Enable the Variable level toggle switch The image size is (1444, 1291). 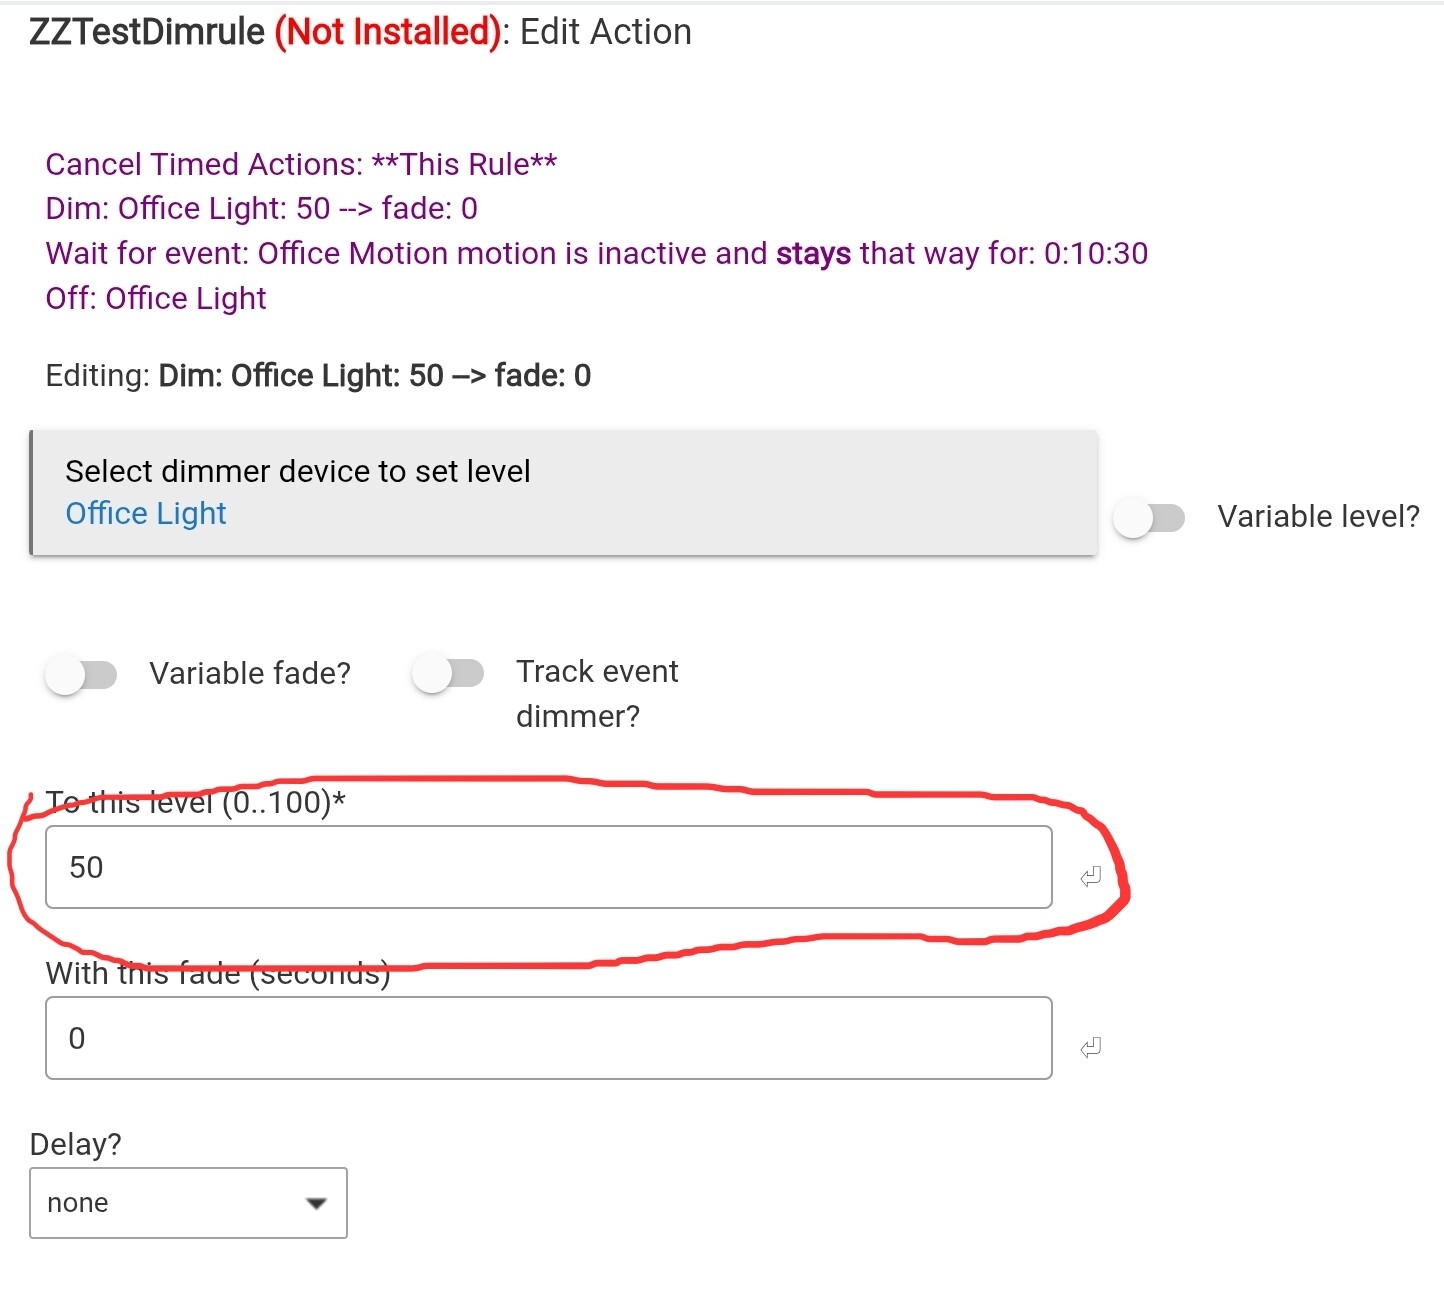click(1150, 518)
